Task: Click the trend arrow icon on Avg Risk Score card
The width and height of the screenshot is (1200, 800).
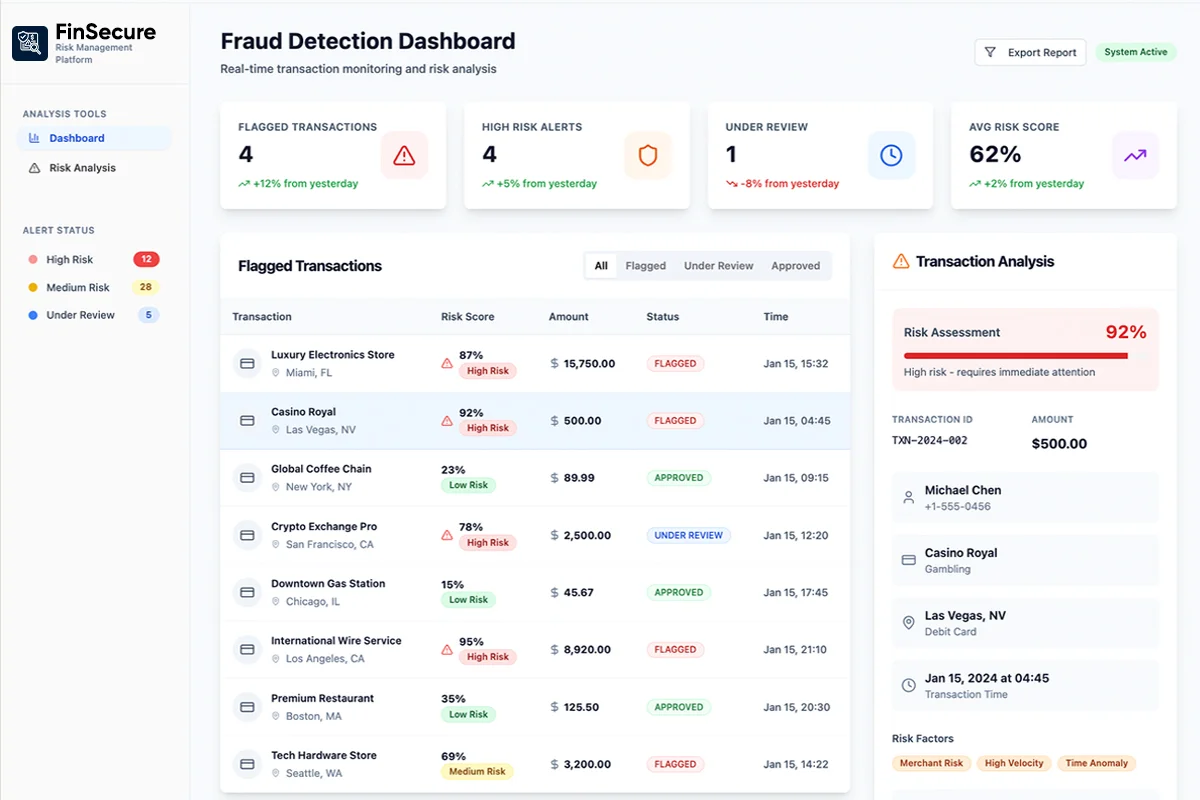Action: pos(1135,155)
